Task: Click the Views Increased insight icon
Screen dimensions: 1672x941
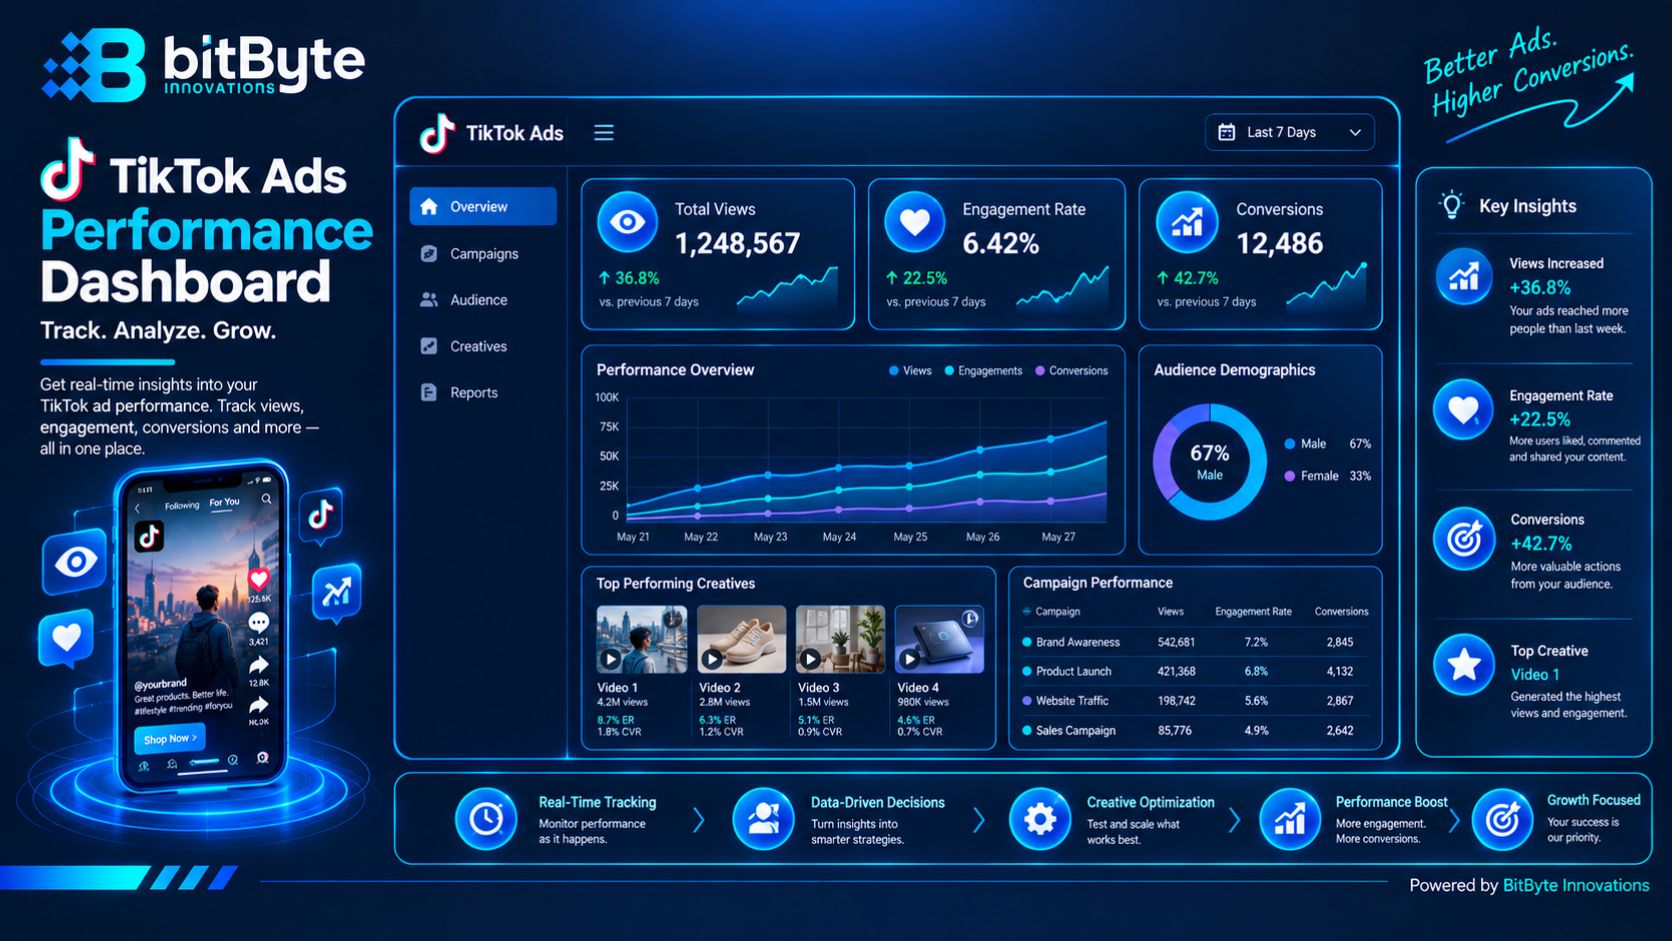Action: click(x=1464, y=277)
